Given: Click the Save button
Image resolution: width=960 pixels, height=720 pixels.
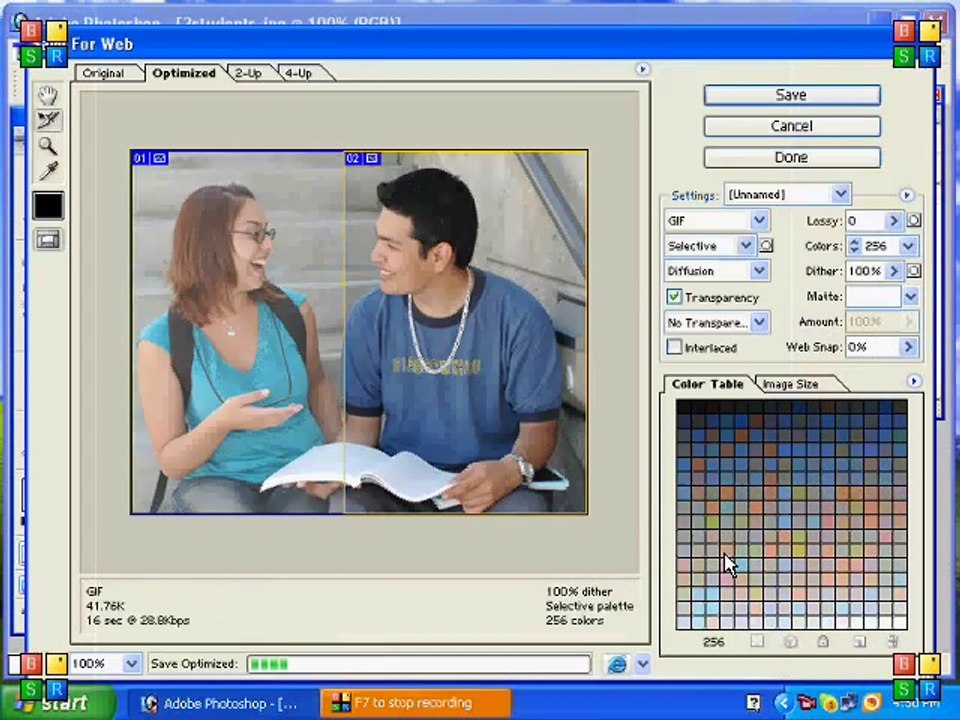Looking at the screenshot, I should tap(792, 95).
